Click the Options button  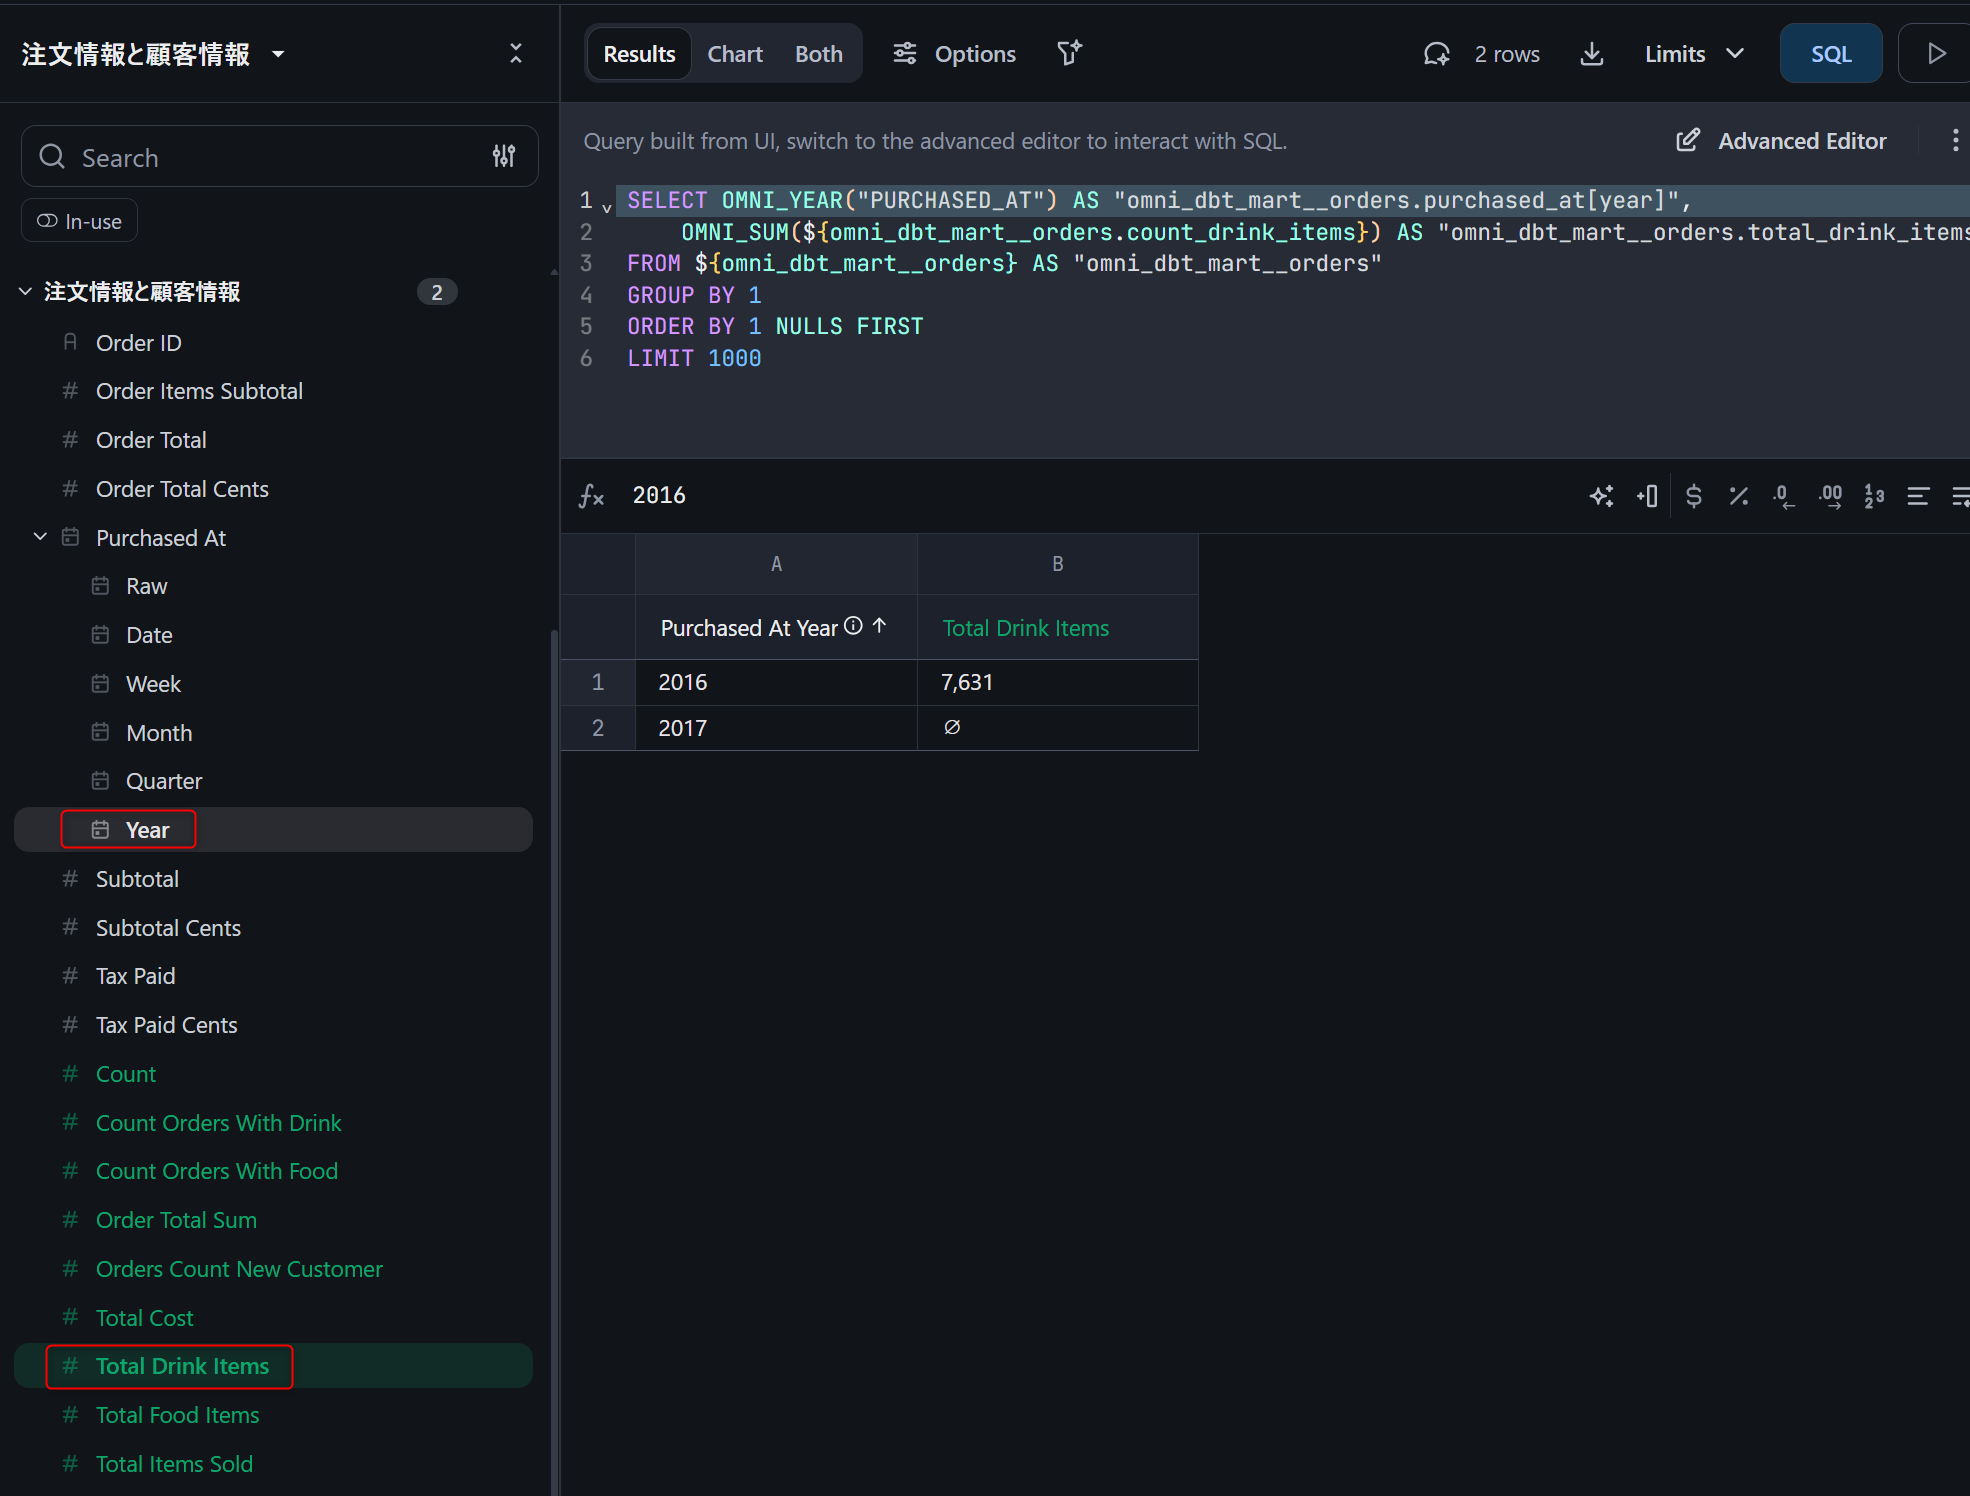954,54
